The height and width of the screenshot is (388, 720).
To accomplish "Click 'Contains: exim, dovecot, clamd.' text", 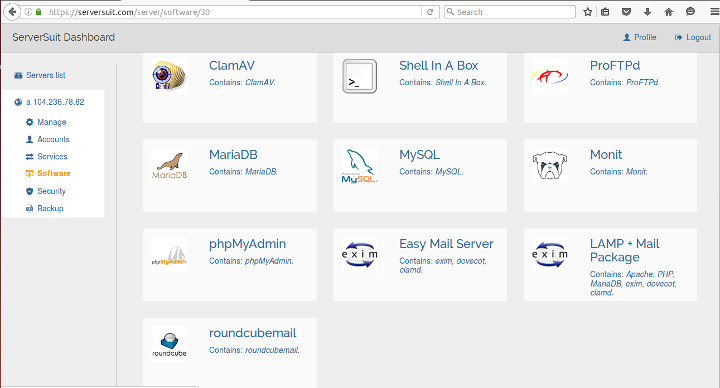I will [x=443, y=265].
